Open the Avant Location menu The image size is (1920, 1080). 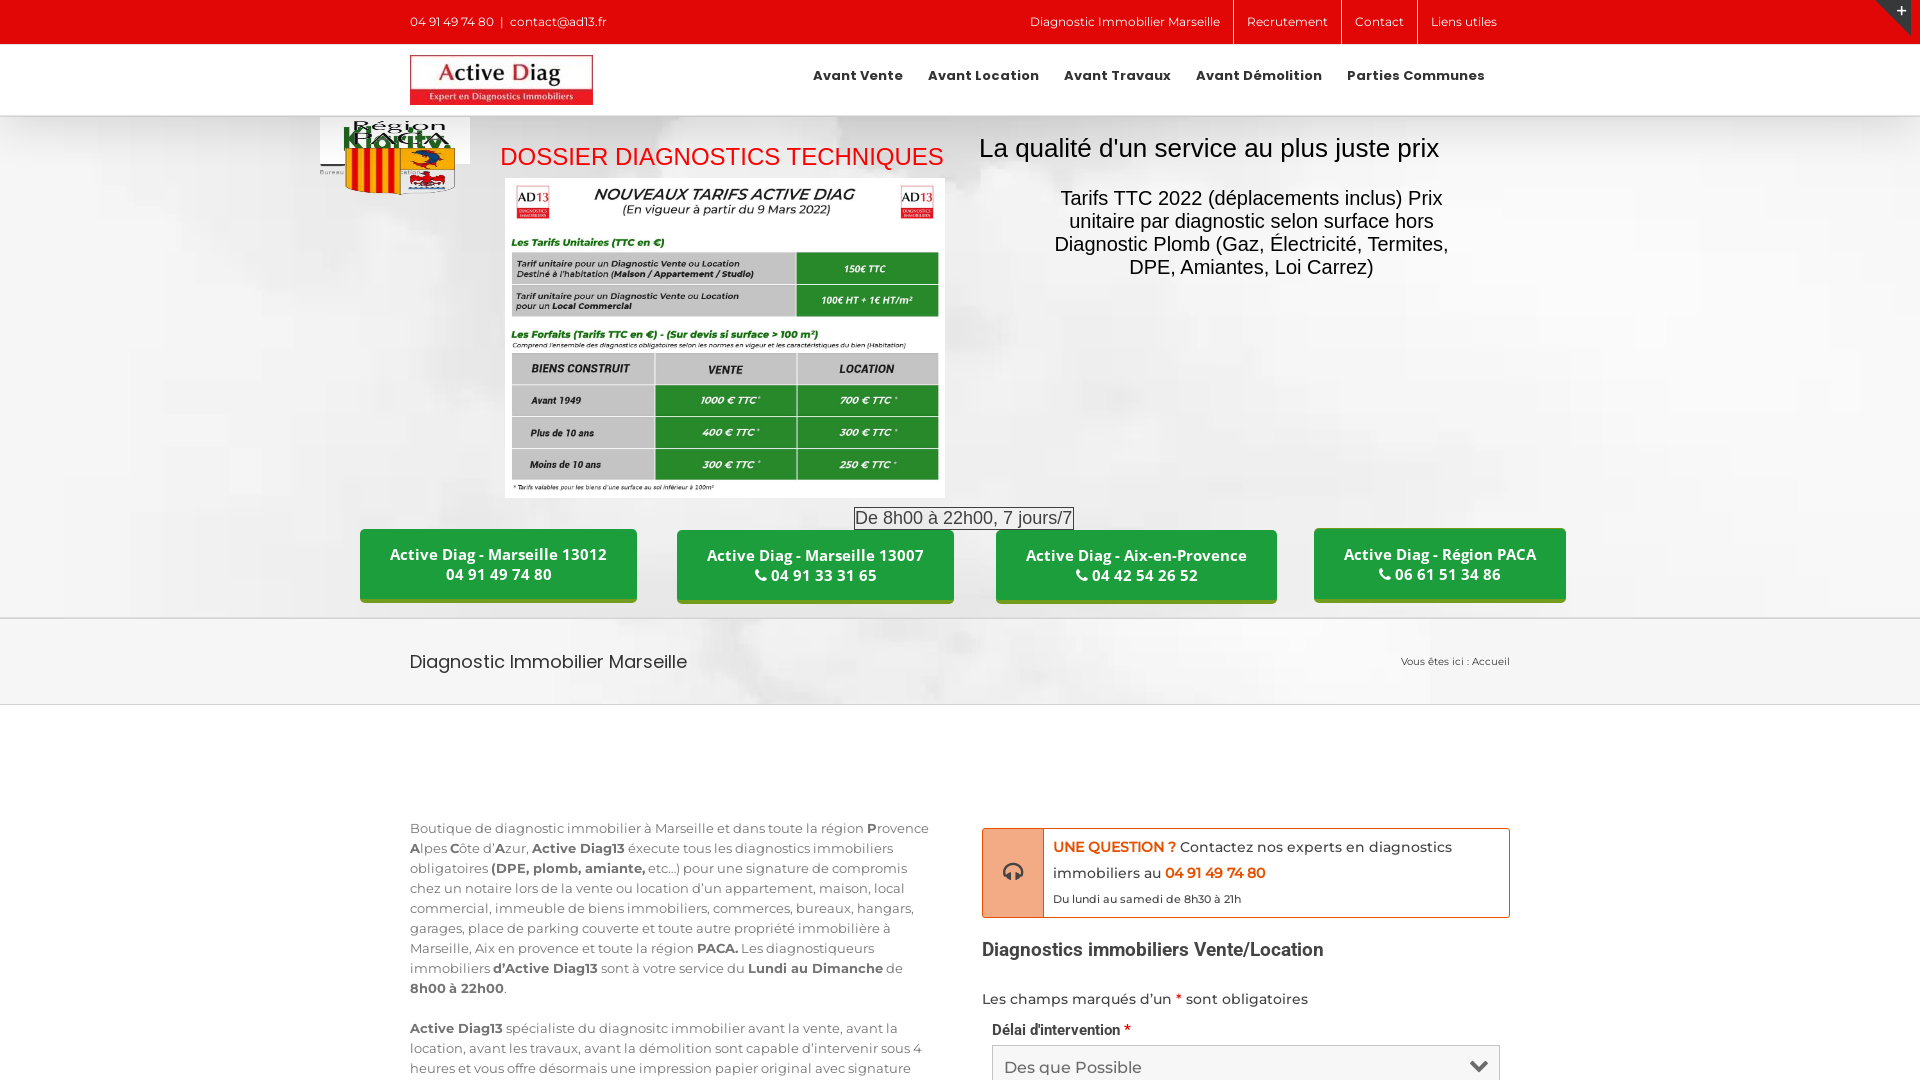point(983,76)
